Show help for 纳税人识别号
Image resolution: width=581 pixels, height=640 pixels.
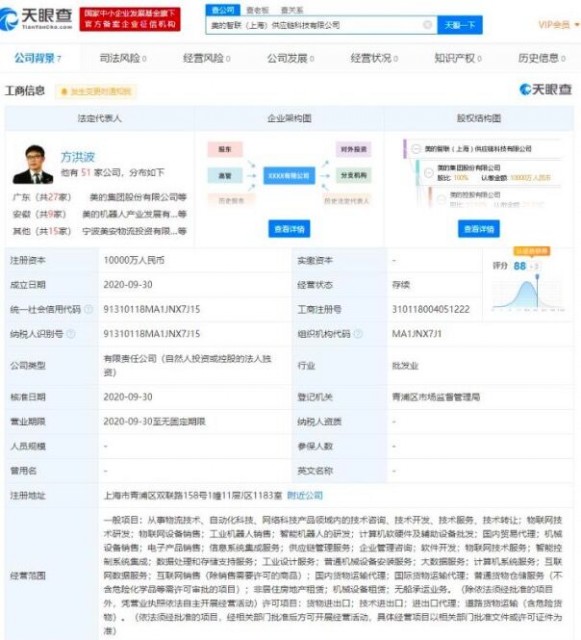(x=71, y=334)
